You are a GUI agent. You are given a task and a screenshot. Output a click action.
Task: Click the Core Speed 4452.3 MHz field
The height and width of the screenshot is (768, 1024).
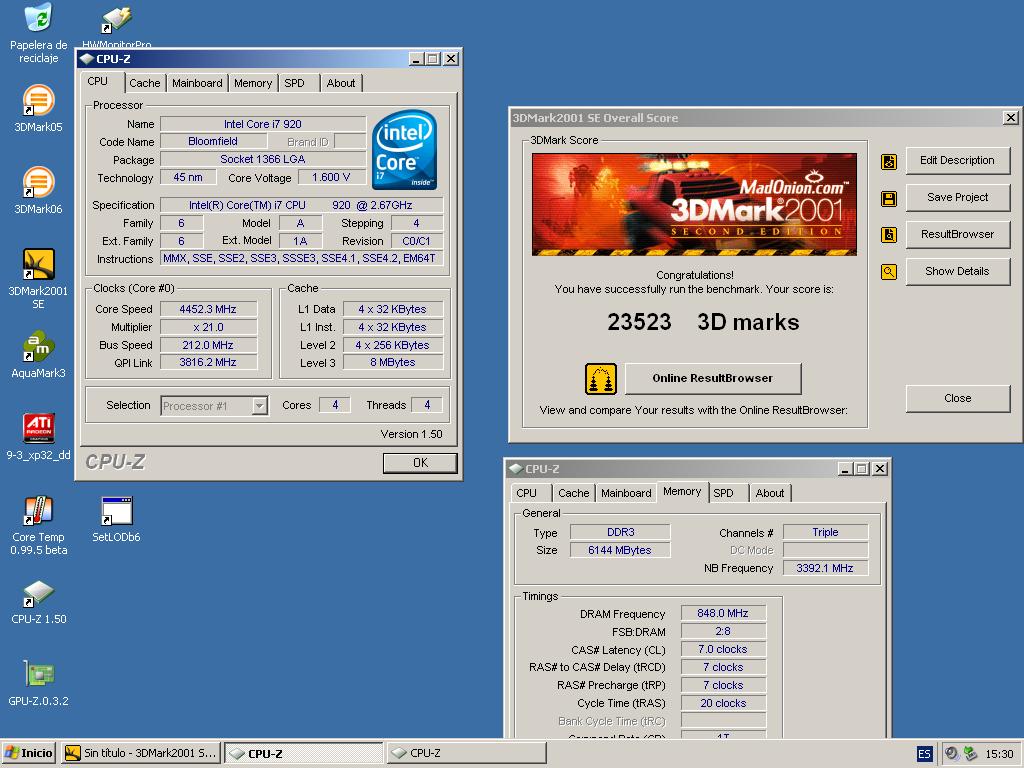click(208, 310)
